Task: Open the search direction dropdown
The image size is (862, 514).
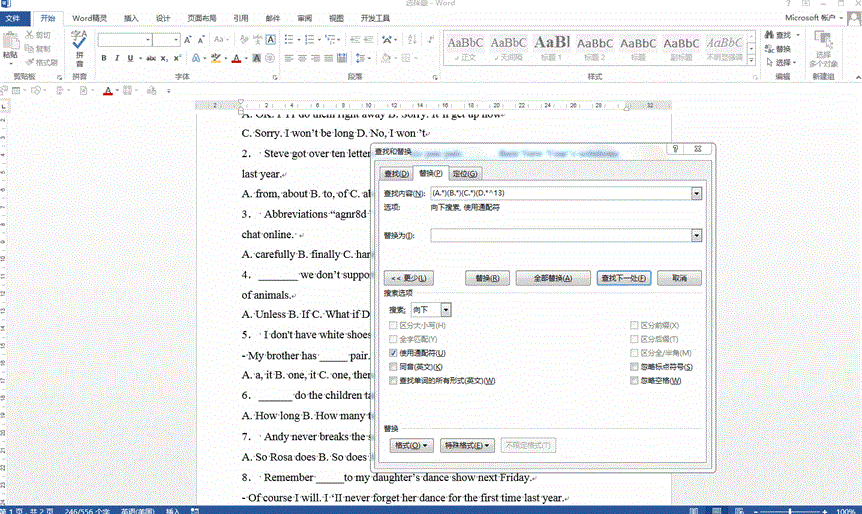Action: (x=445, y=311)
